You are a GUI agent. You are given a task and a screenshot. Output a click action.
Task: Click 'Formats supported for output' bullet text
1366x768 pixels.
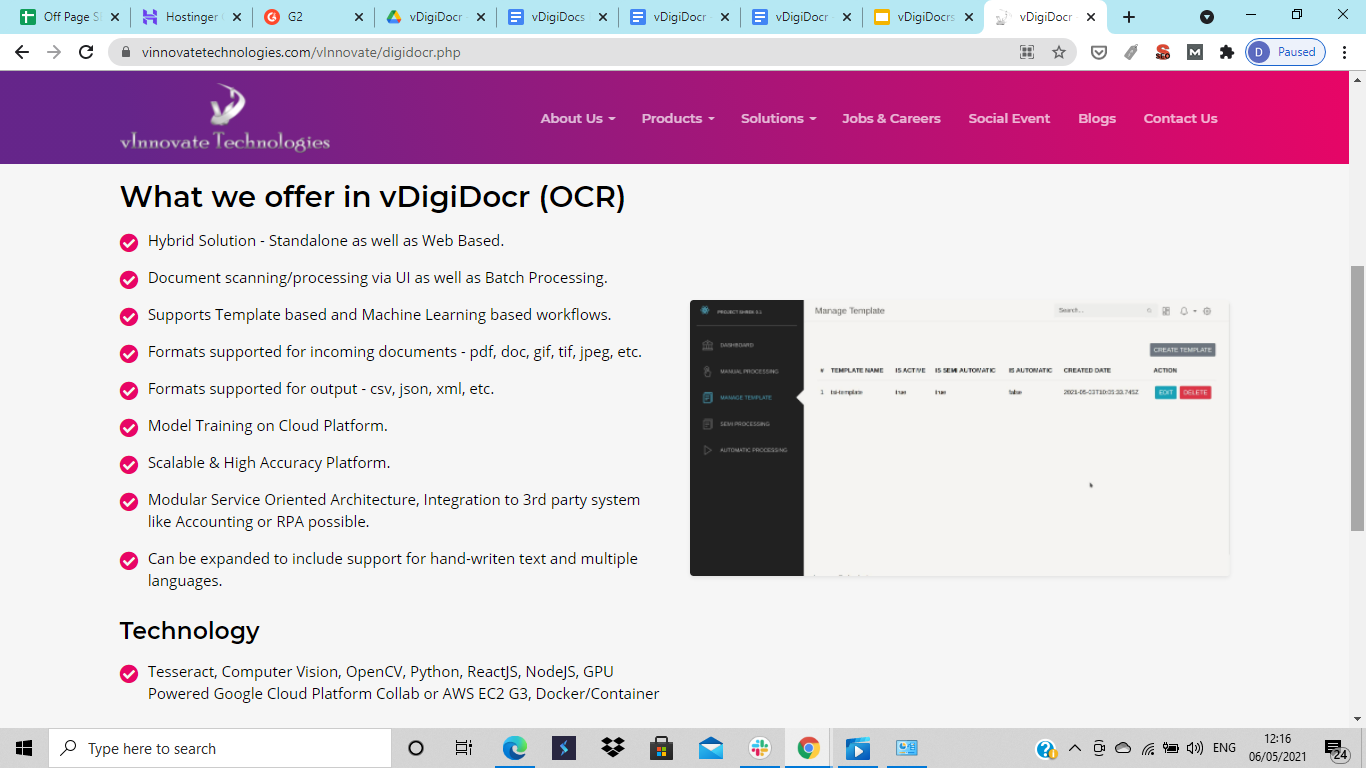click(x=321, y=389)
